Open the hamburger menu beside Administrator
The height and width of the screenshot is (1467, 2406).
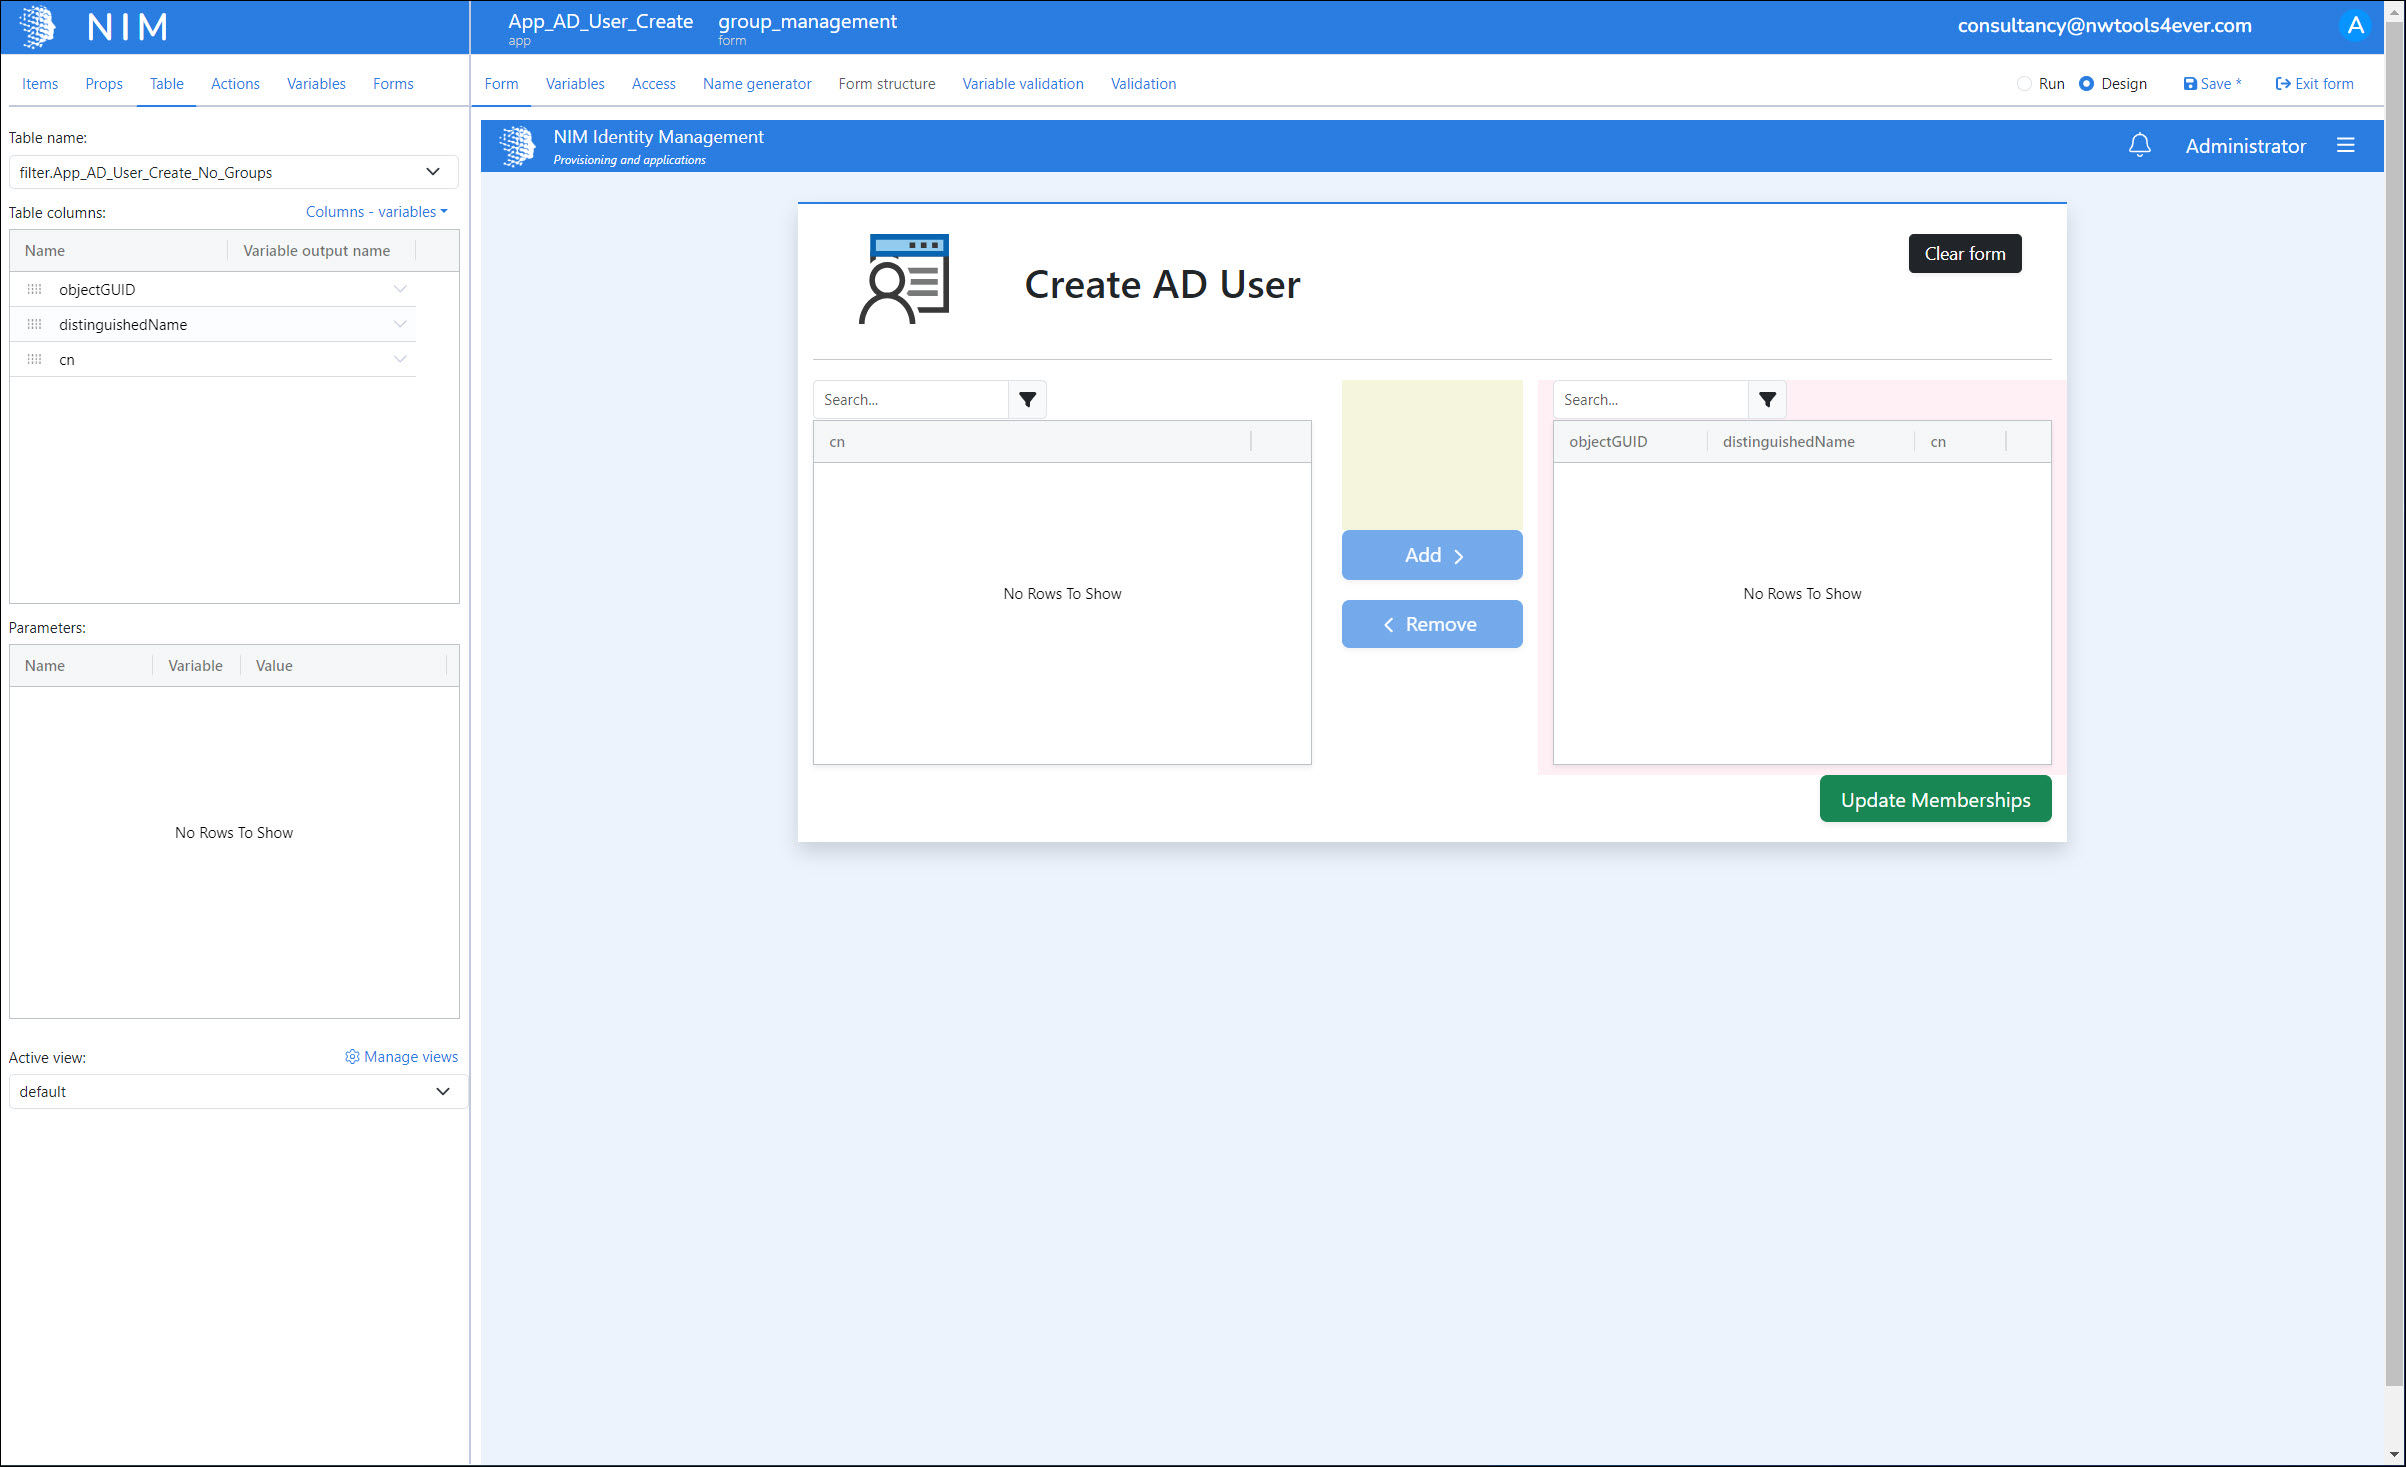[x=2345, y=146]
